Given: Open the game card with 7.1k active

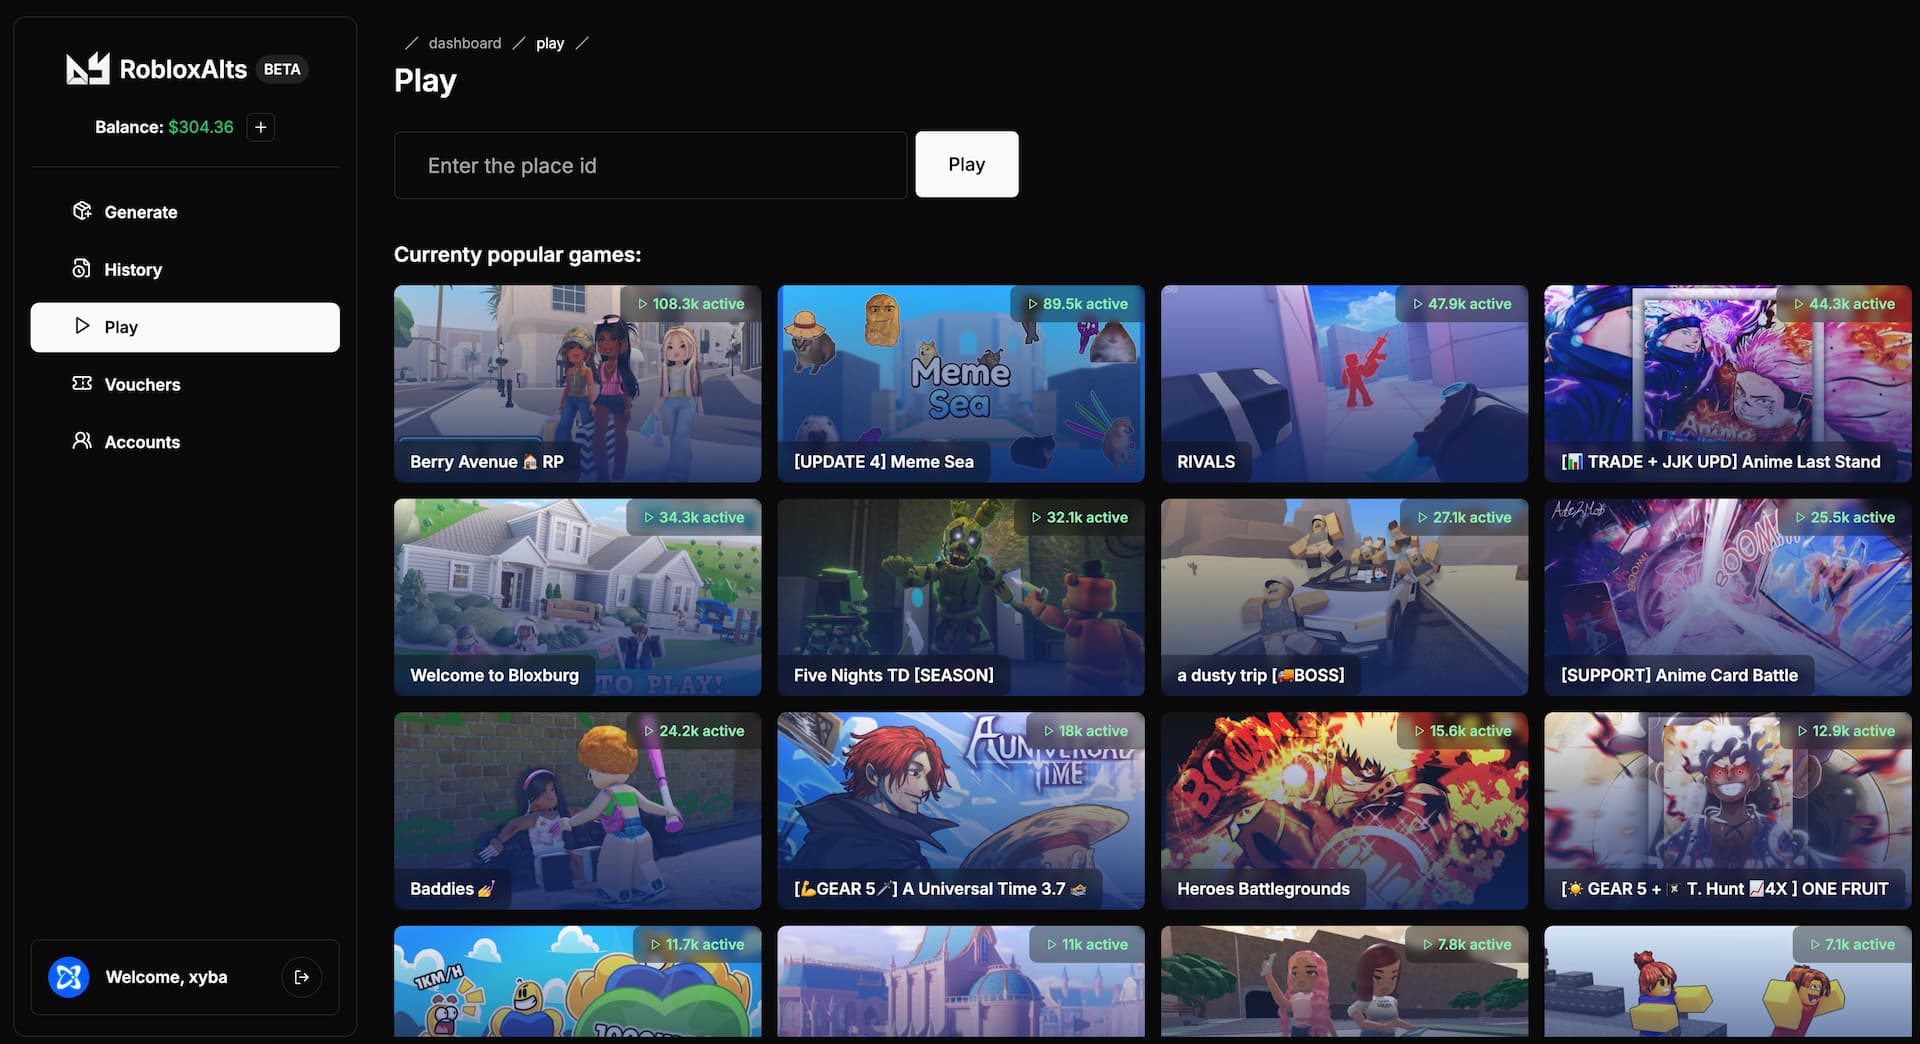Looking at the screenshot, I should click(1728, 981).
